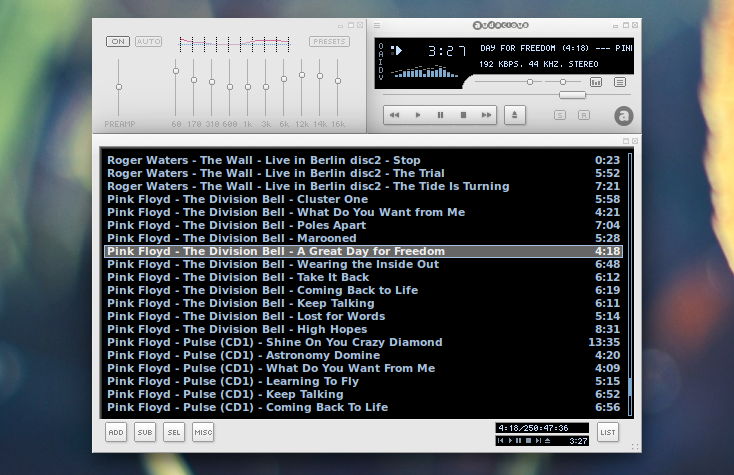Open file info with clutterbar letter I
The height and width of the screenshot is (475, 734).
coord(381,62)
